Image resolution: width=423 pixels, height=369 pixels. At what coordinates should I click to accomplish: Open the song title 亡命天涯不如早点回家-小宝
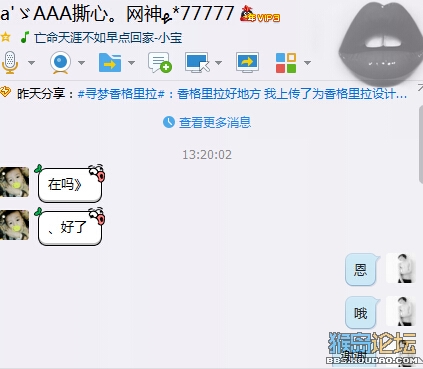click(108, 38)
